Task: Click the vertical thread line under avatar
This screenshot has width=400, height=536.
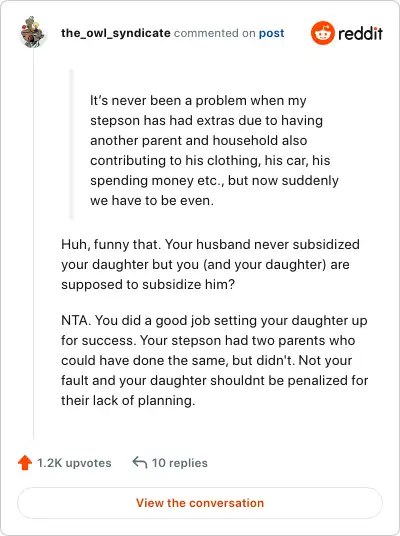Action: click(x=34, y=244)
